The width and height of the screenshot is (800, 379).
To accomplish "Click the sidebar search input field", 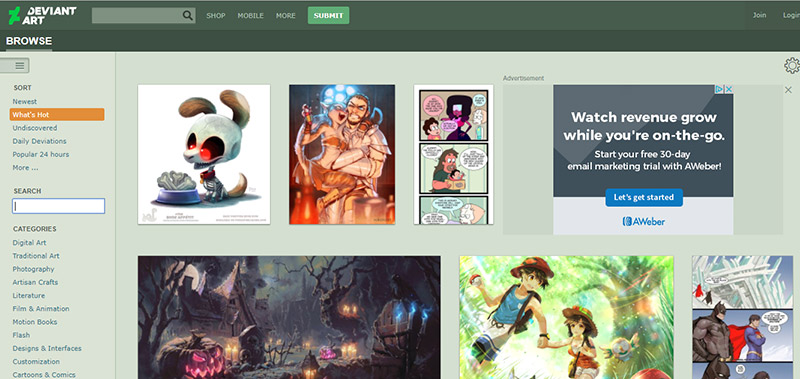I will [59, 206].
